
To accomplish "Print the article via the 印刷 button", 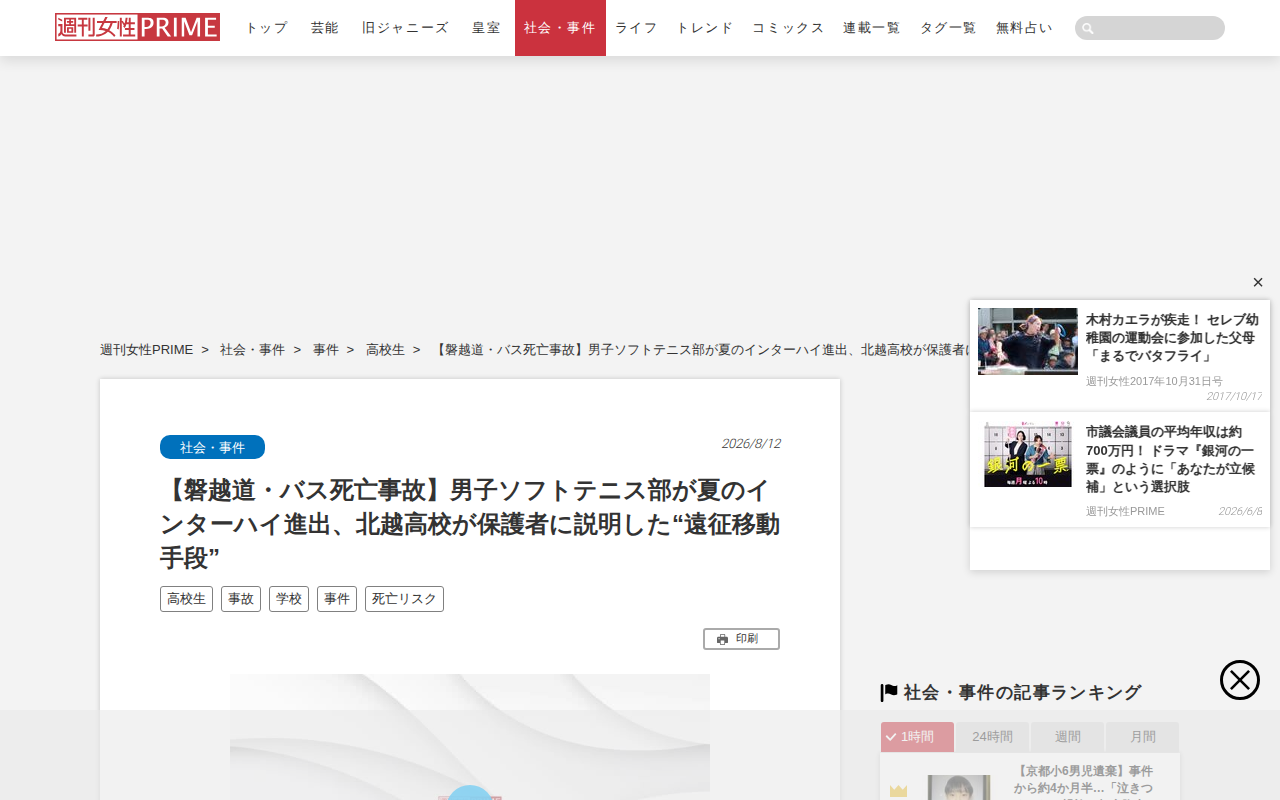I will pyautogui.click(x=741, y=639).
